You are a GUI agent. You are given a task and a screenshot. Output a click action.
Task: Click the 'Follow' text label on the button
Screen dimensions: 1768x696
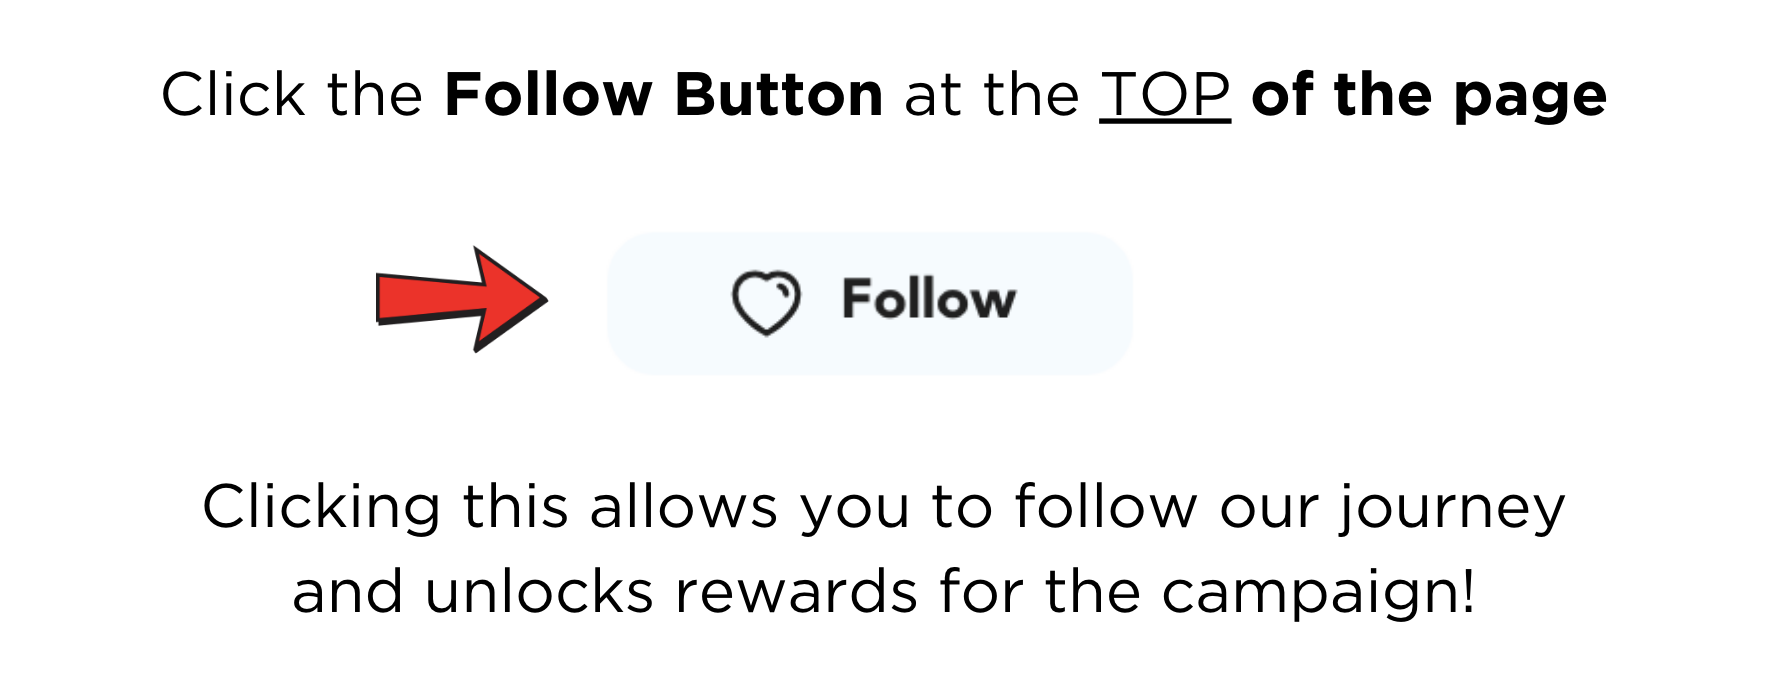tap(929, 299)
